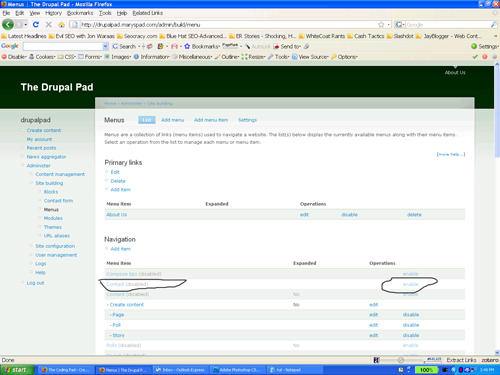Viewport: 500px width, 375px height.
Task: Click inside the URL address bar
Action: coord(227,25)
